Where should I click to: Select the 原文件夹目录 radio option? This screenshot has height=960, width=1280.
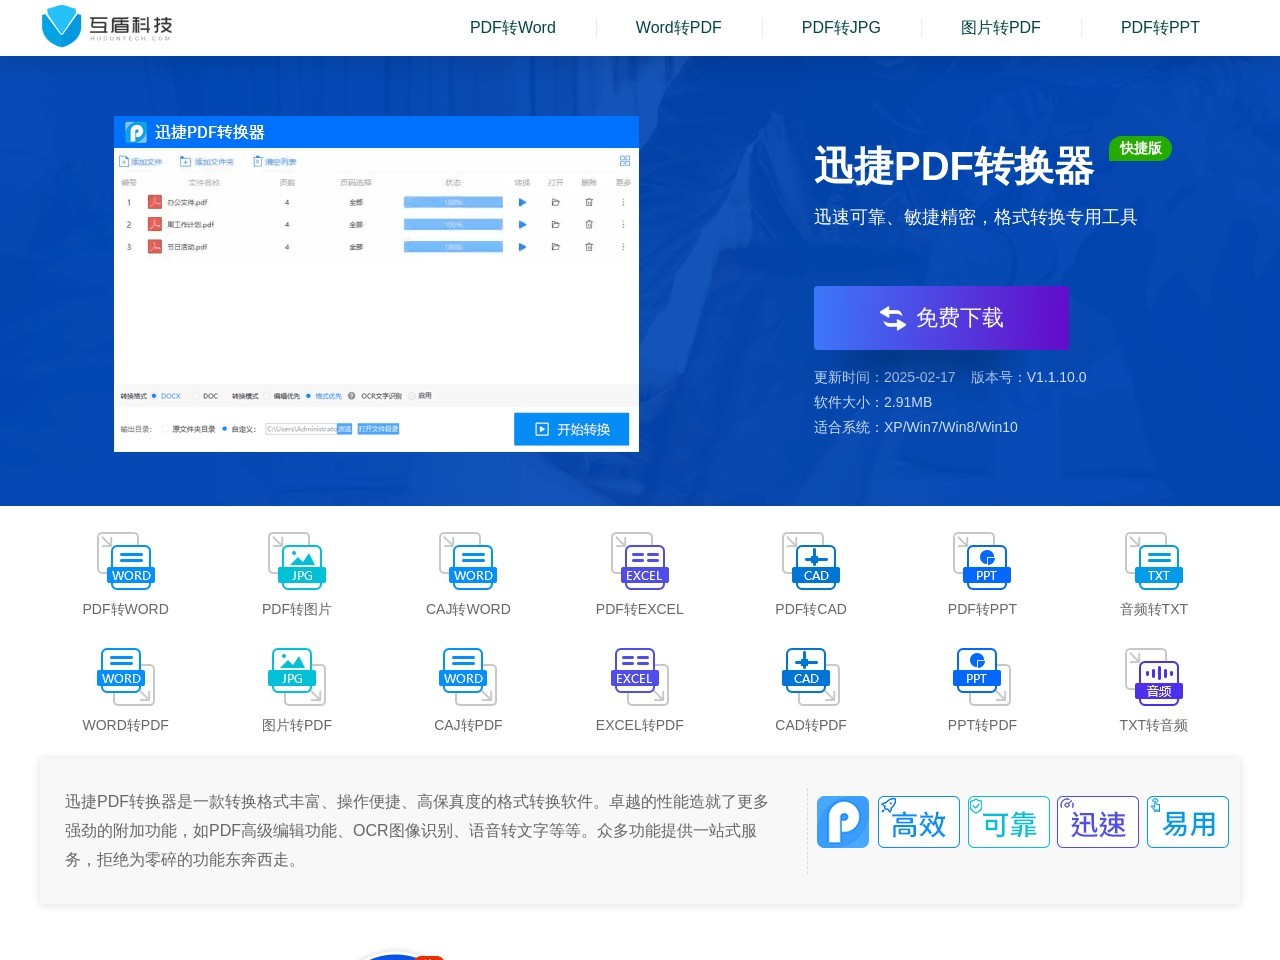pos(165,429)
